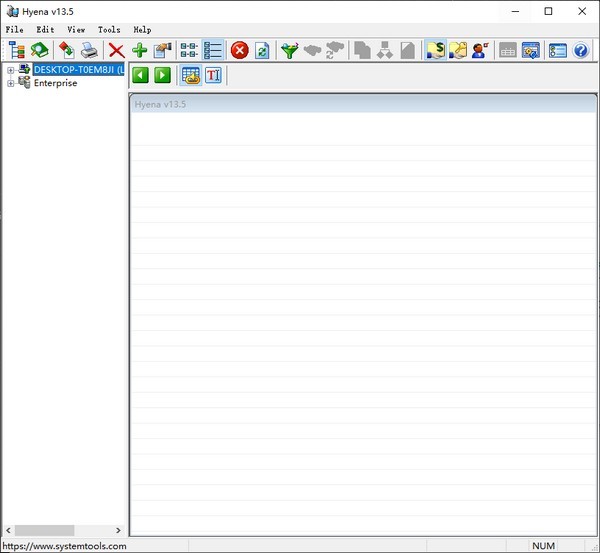The width and height of the screenshot is (600, 553).
Task: Click the systemtools.com status bar text
Action: pyautogui.click(x=64, y=546)
